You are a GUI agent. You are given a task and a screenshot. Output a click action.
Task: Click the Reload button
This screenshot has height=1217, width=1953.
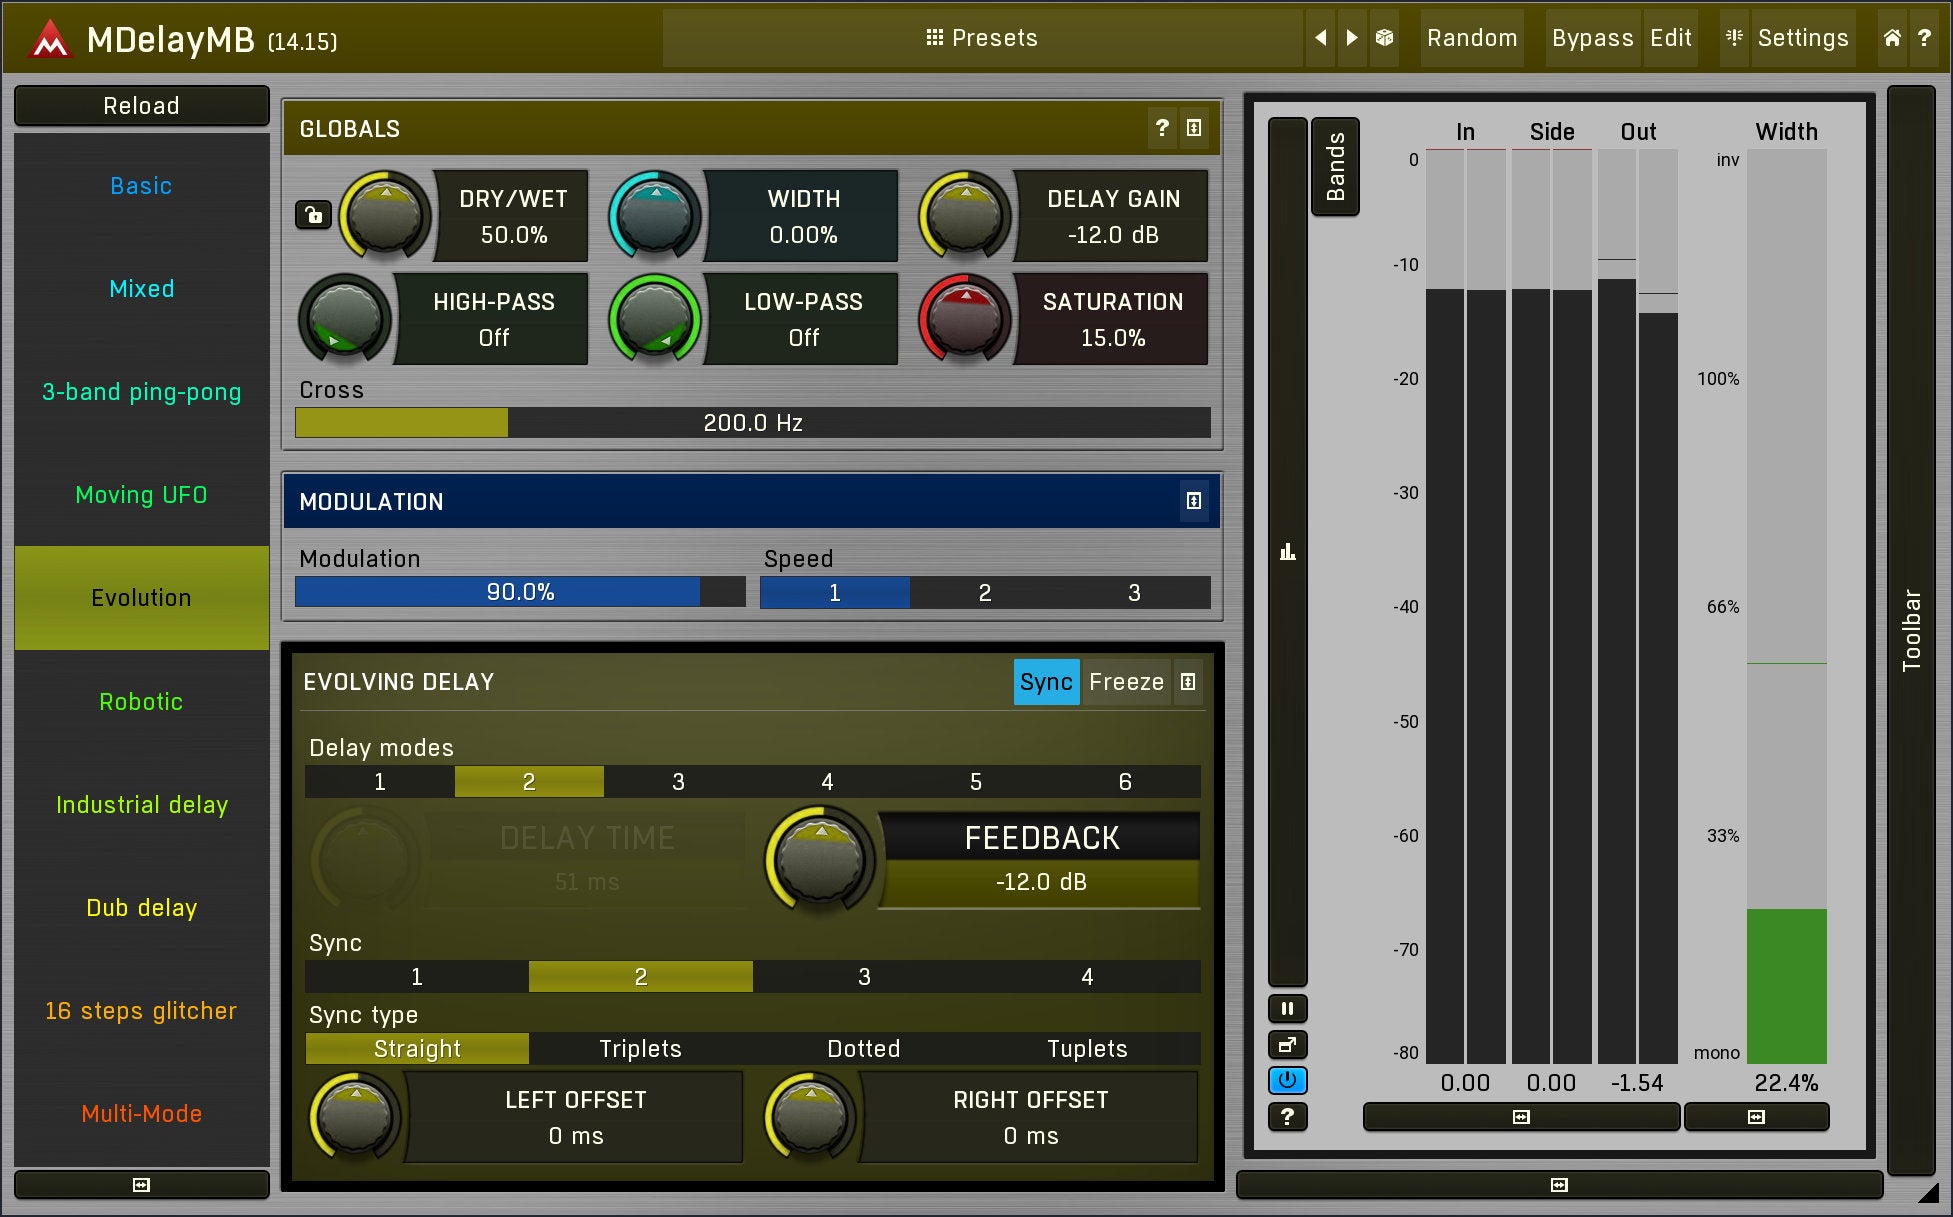(142, 106)
